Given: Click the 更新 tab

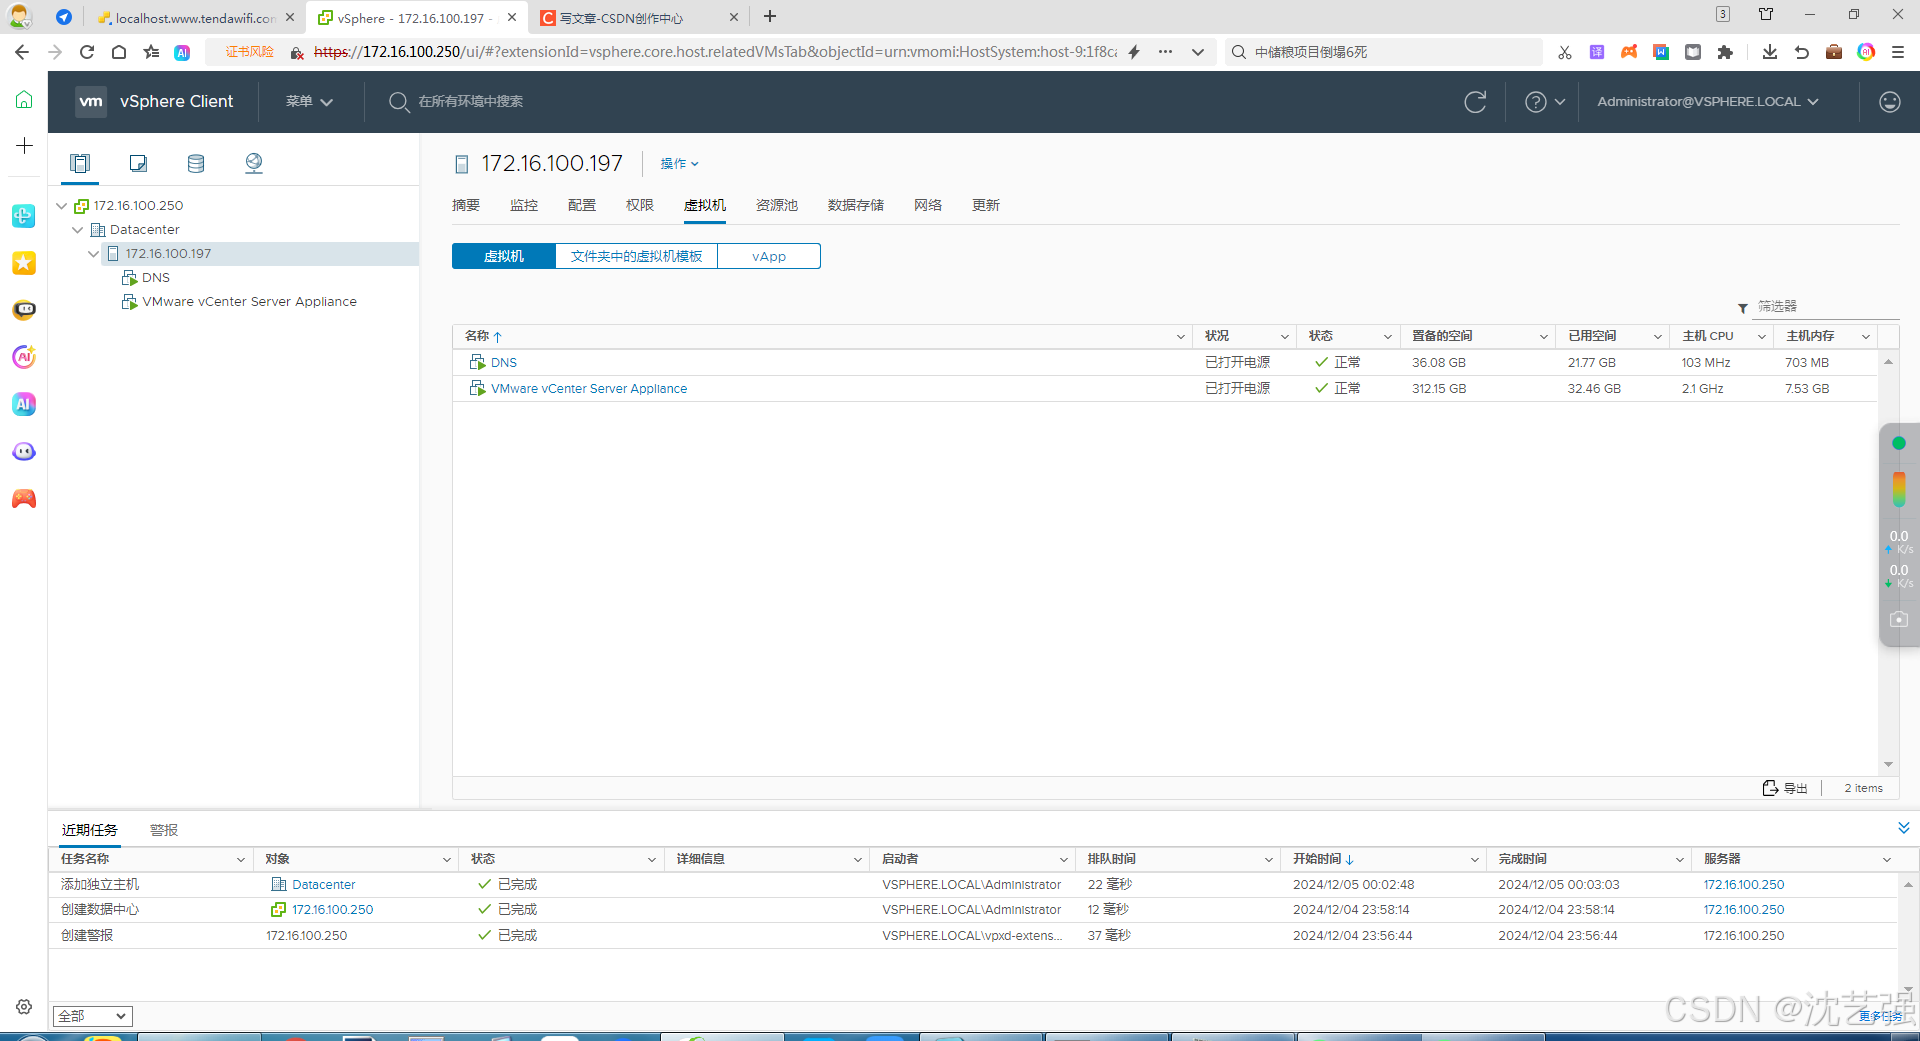Looking at the screenshot, I should point(986,205).
